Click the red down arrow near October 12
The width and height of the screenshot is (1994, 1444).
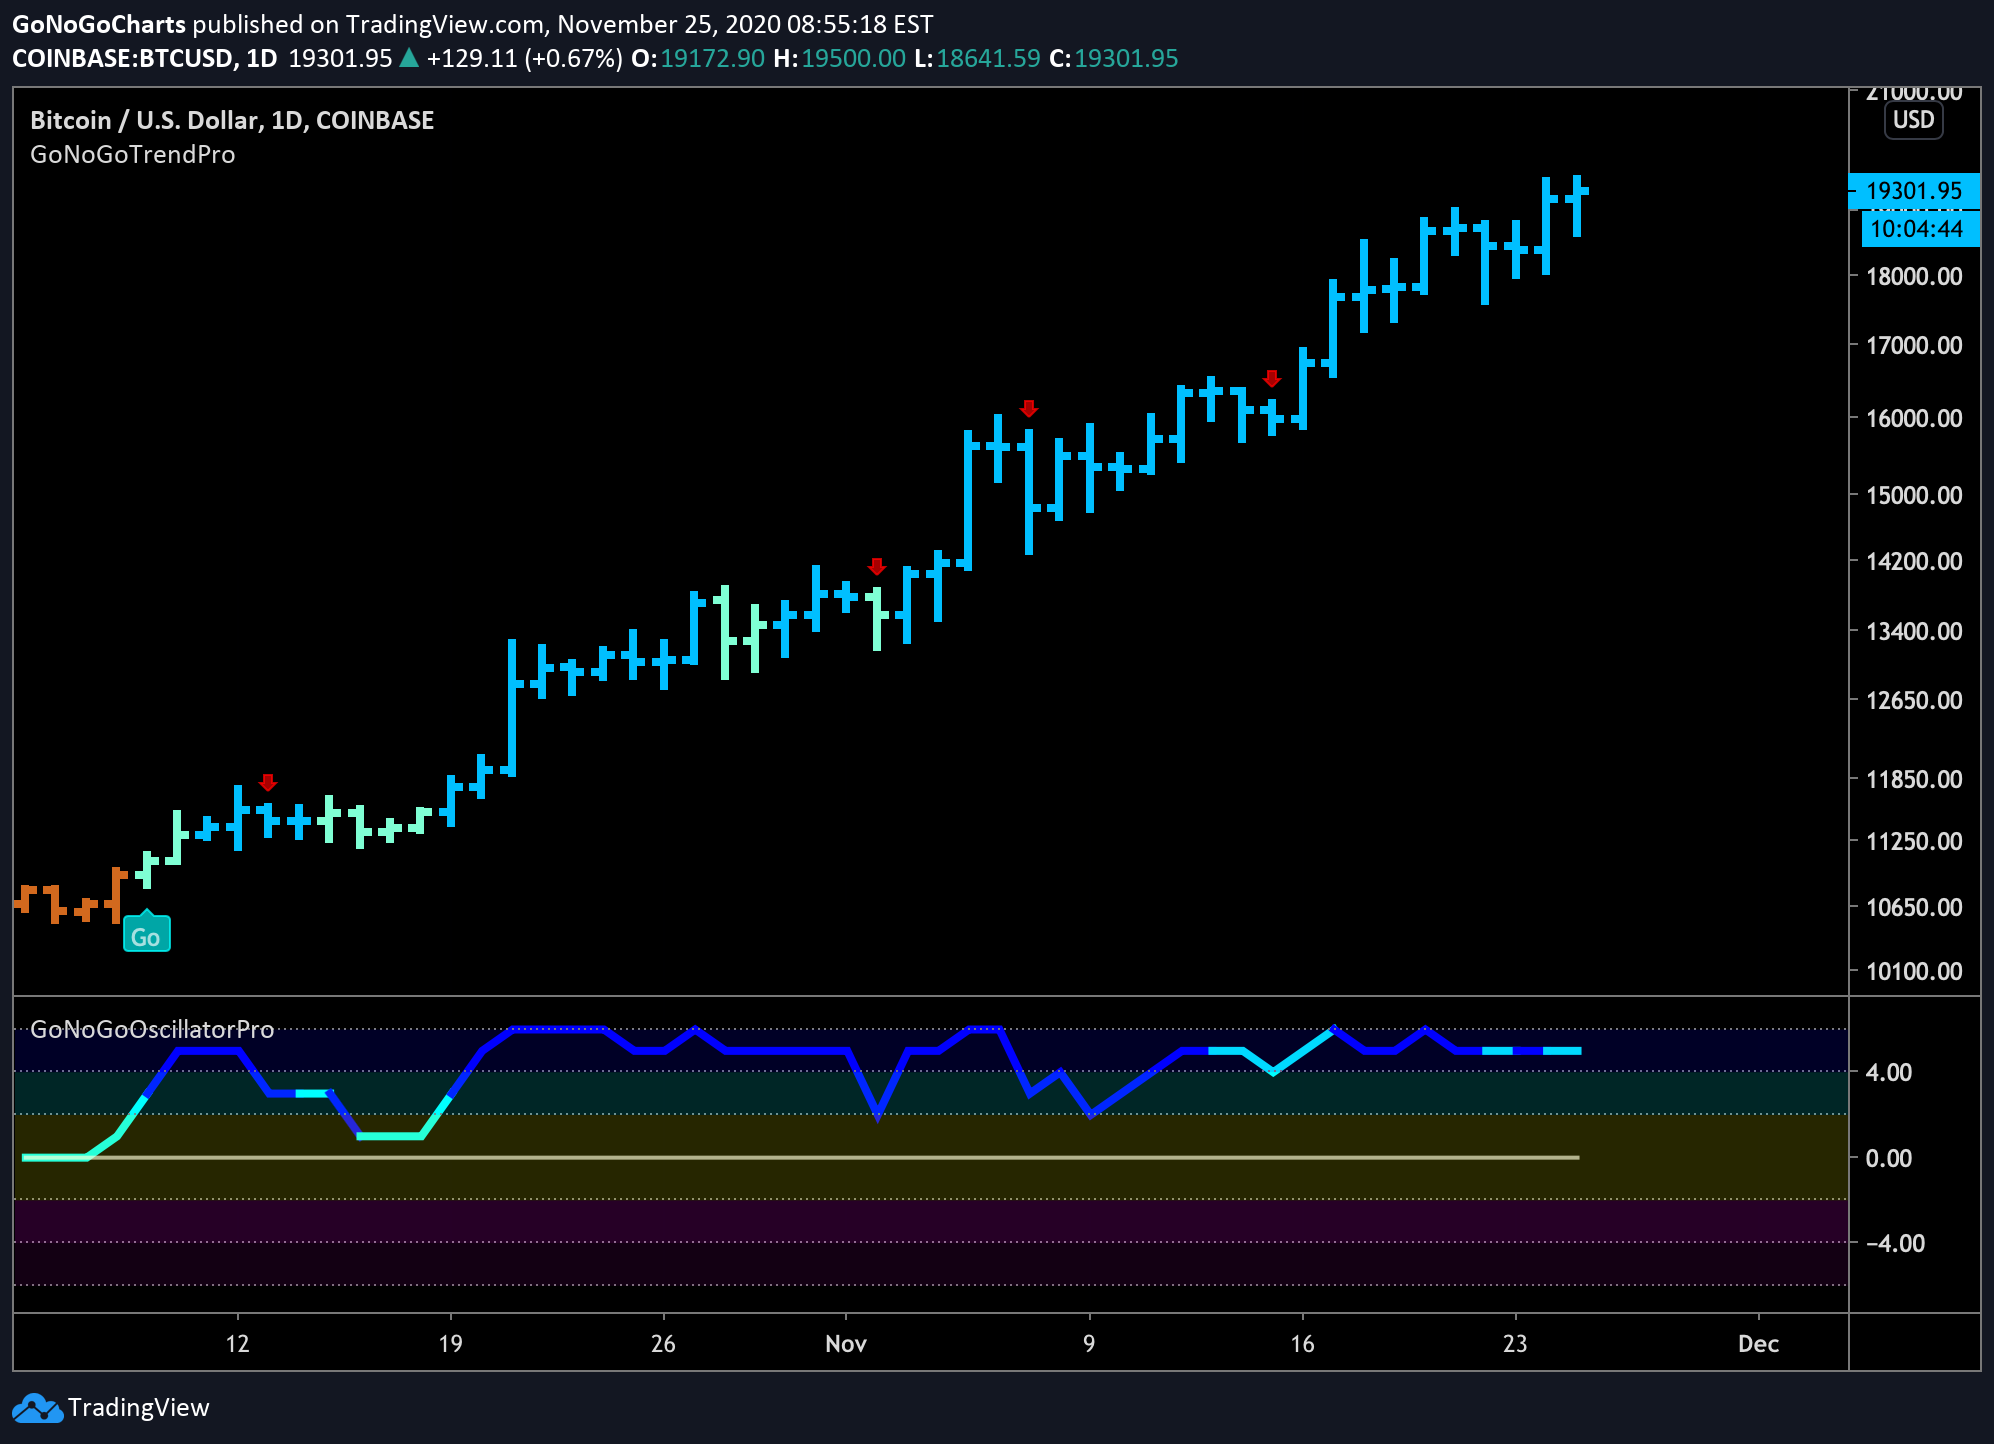click(x=267, y=782)
